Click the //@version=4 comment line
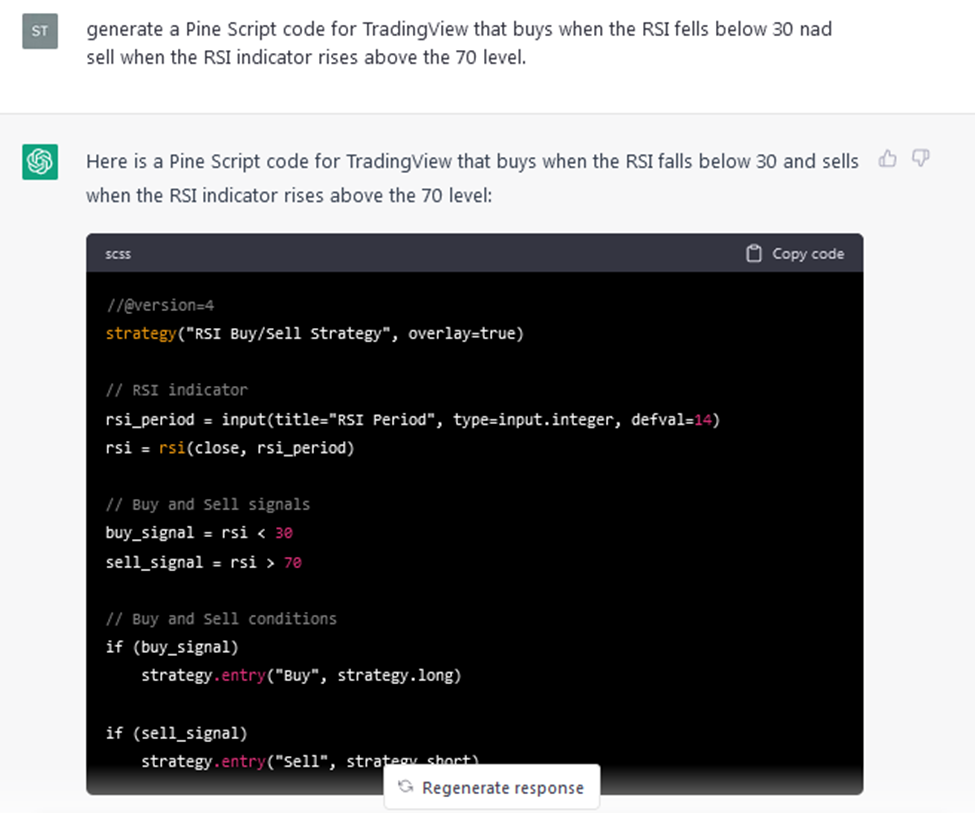 pos(160,305)
